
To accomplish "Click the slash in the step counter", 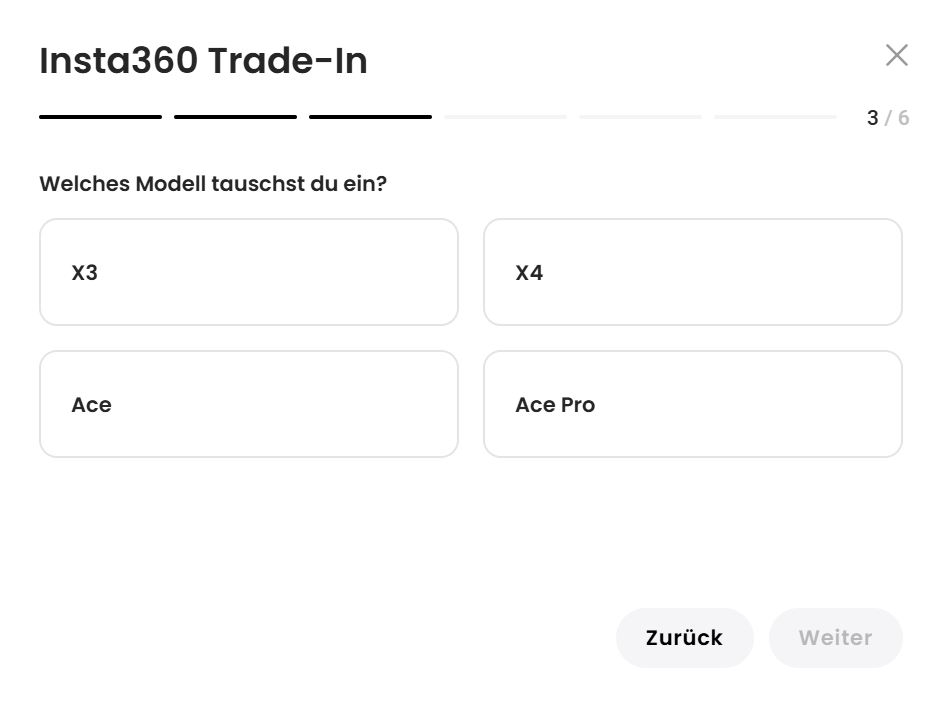I will point(888,118).
